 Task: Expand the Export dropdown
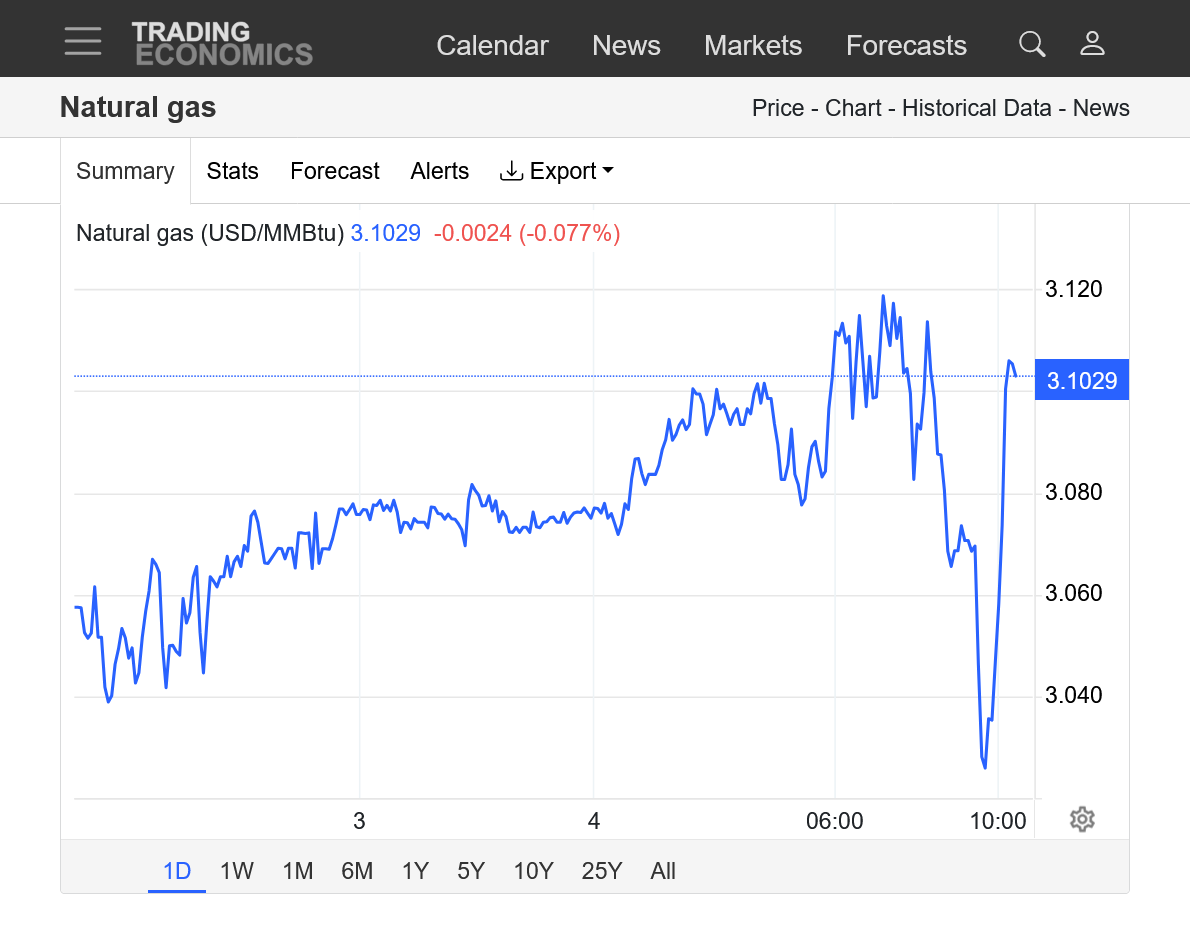click(x=556, y=171)
